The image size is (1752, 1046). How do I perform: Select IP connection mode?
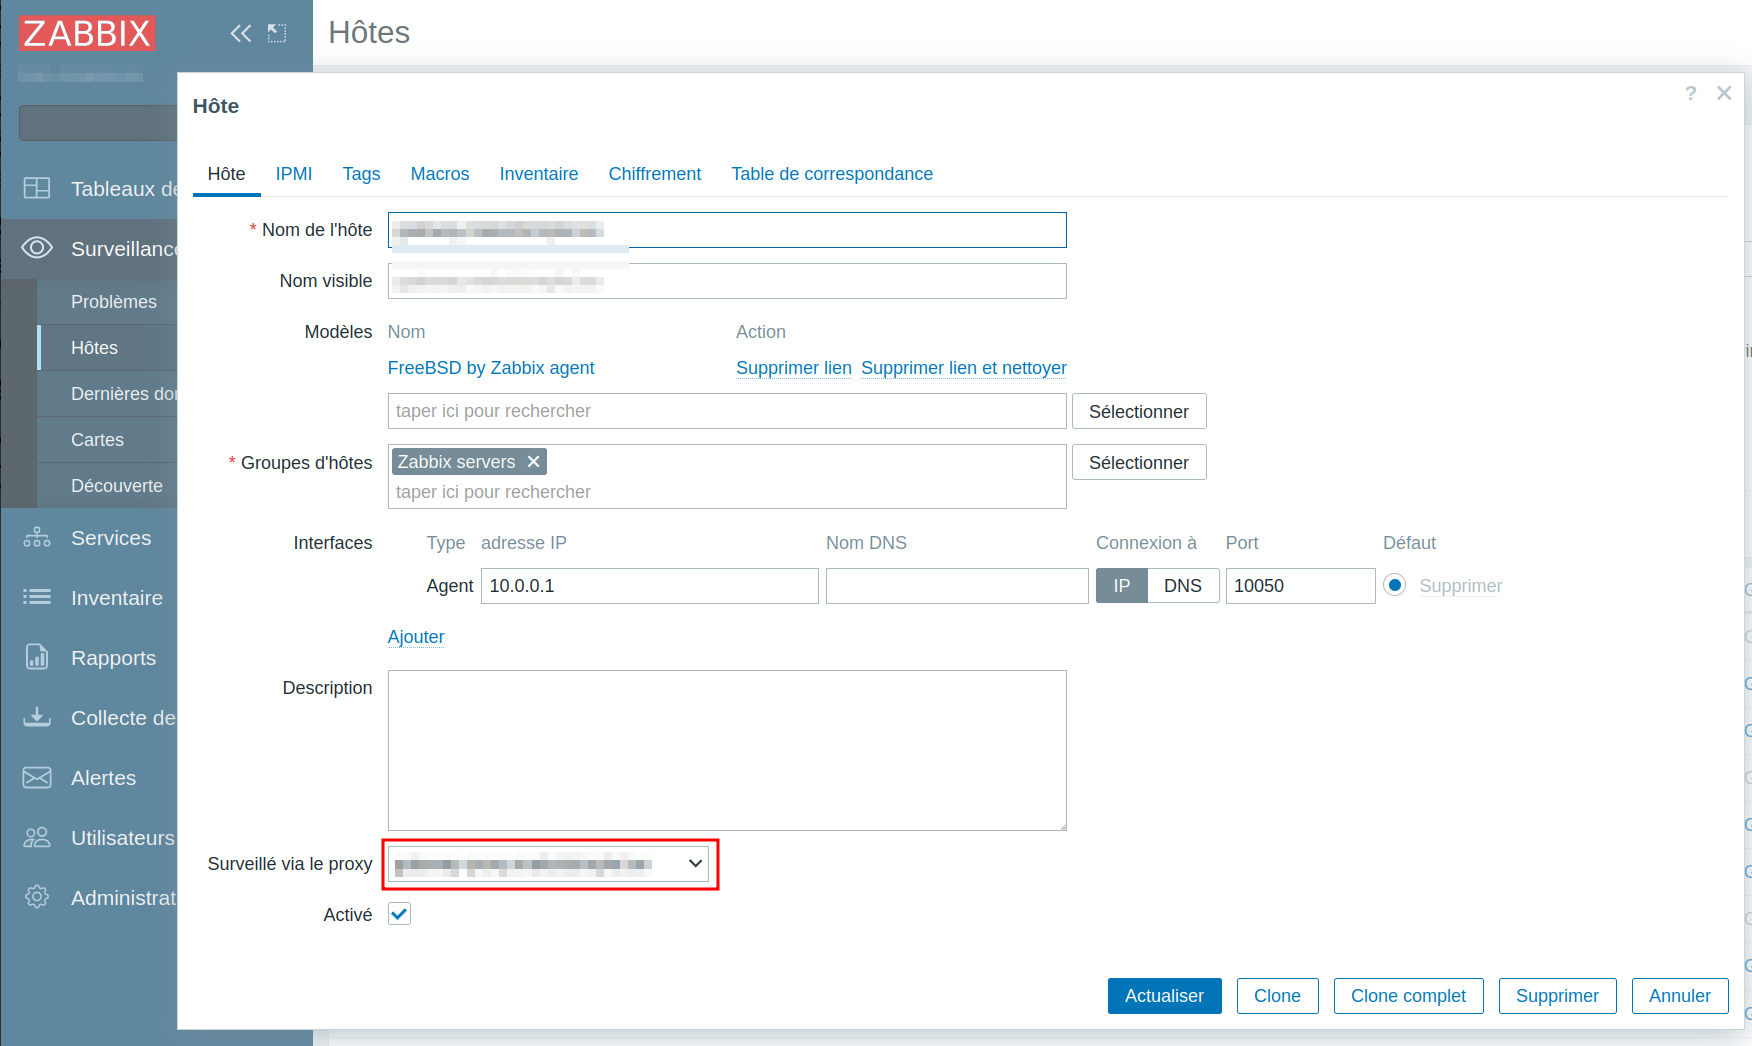[x=1121, y=586]
